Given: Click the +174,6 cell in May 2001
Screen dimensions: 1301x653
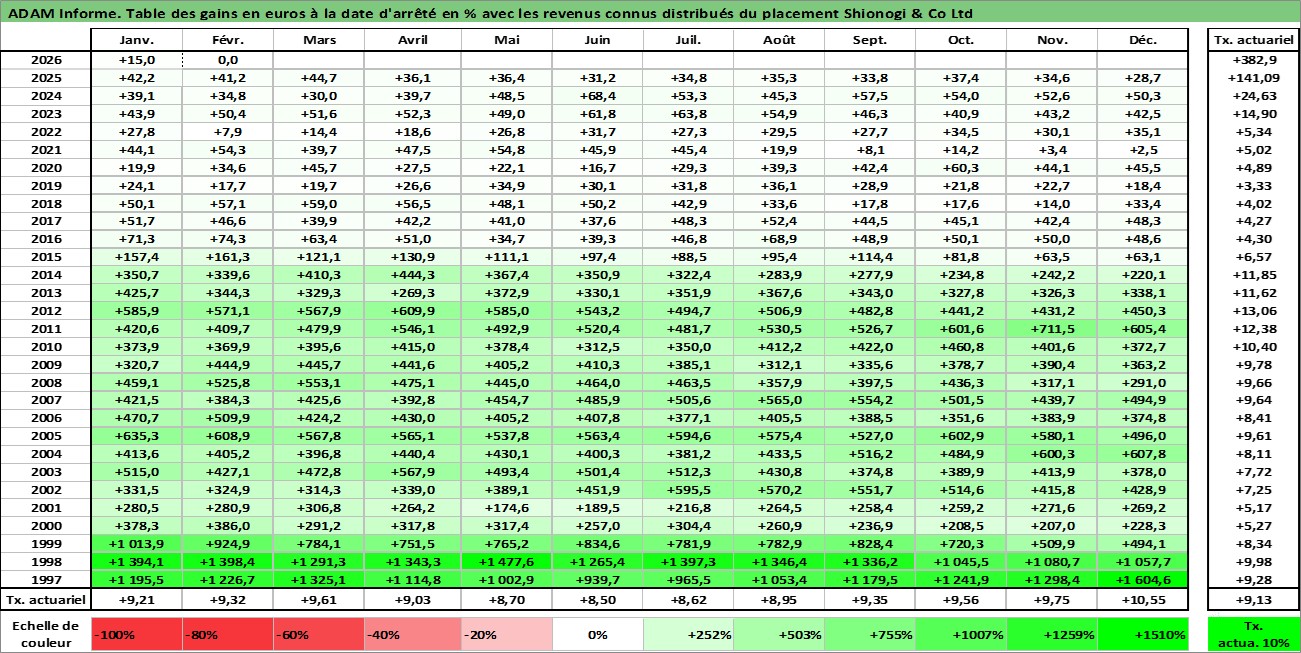Looking at the screenshot, I should [507, 508].
